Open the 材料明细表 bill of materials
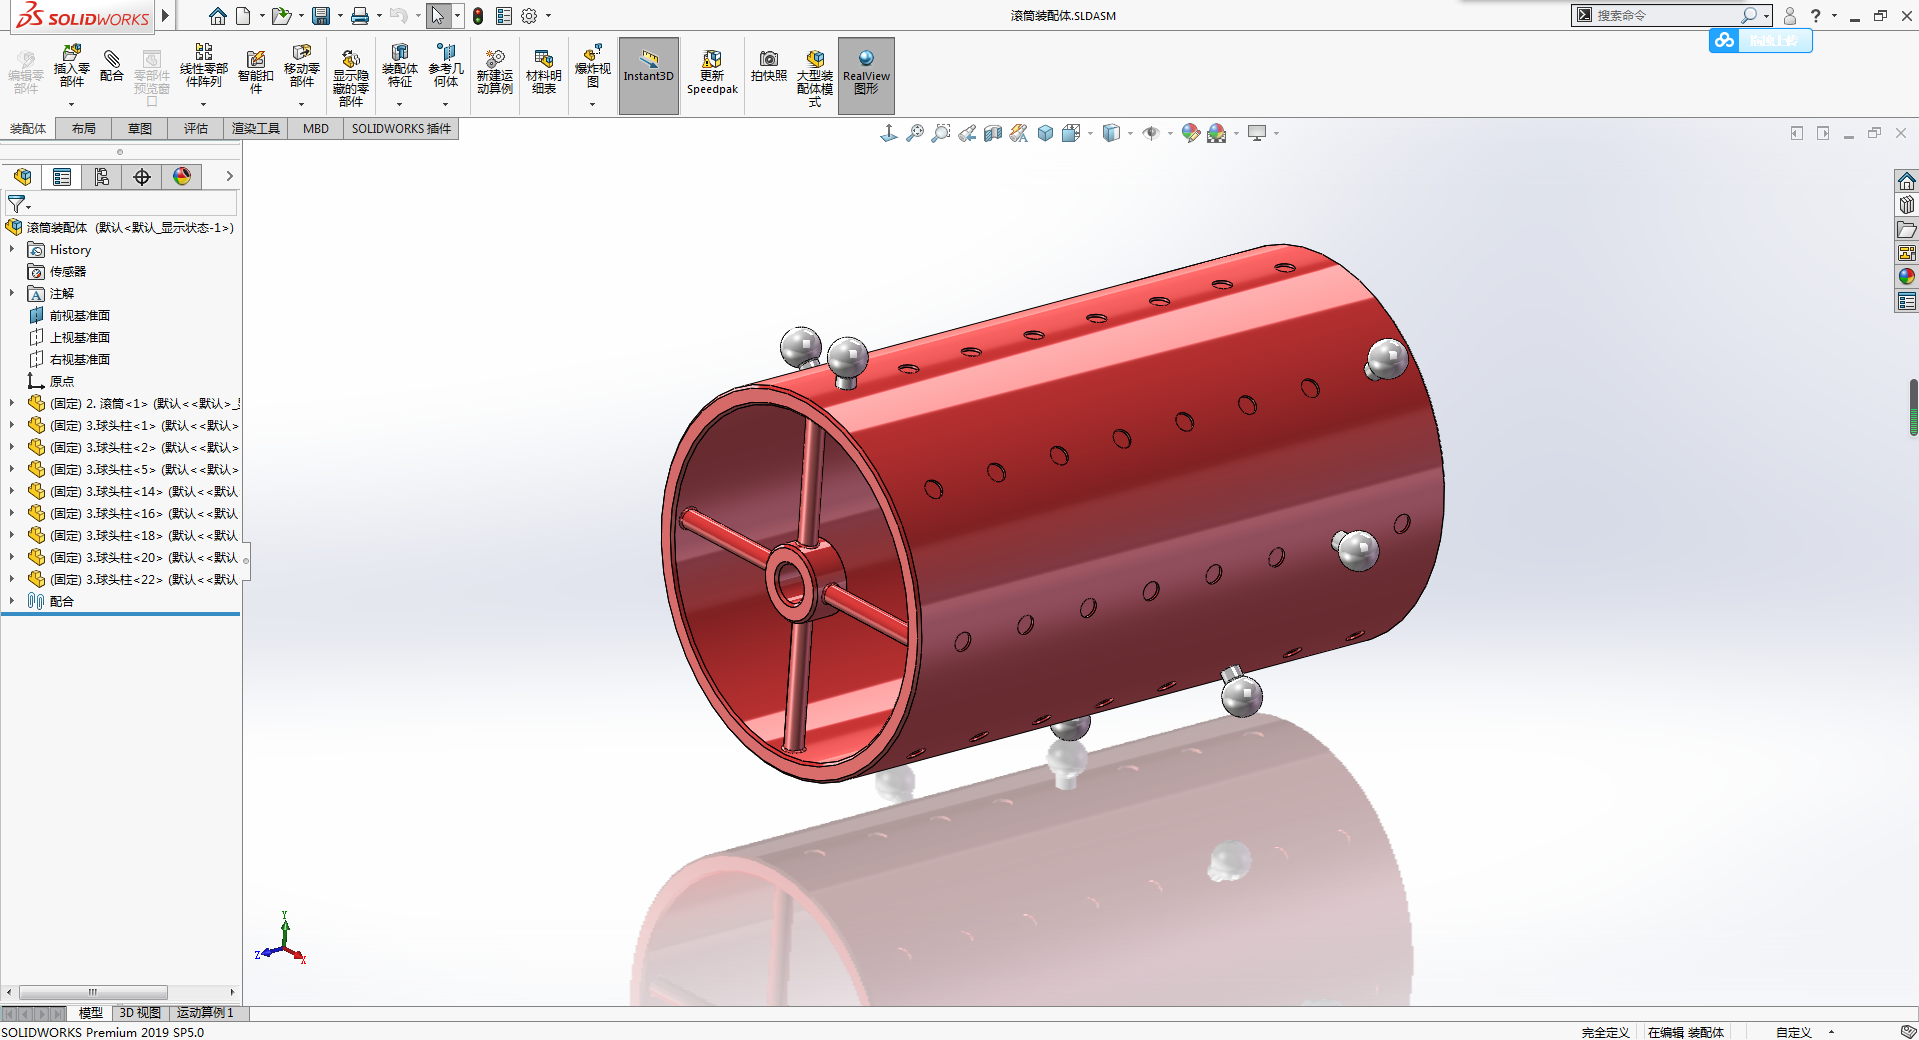Viewport: 1919px width, 1040px height. (x=544, y=71)
